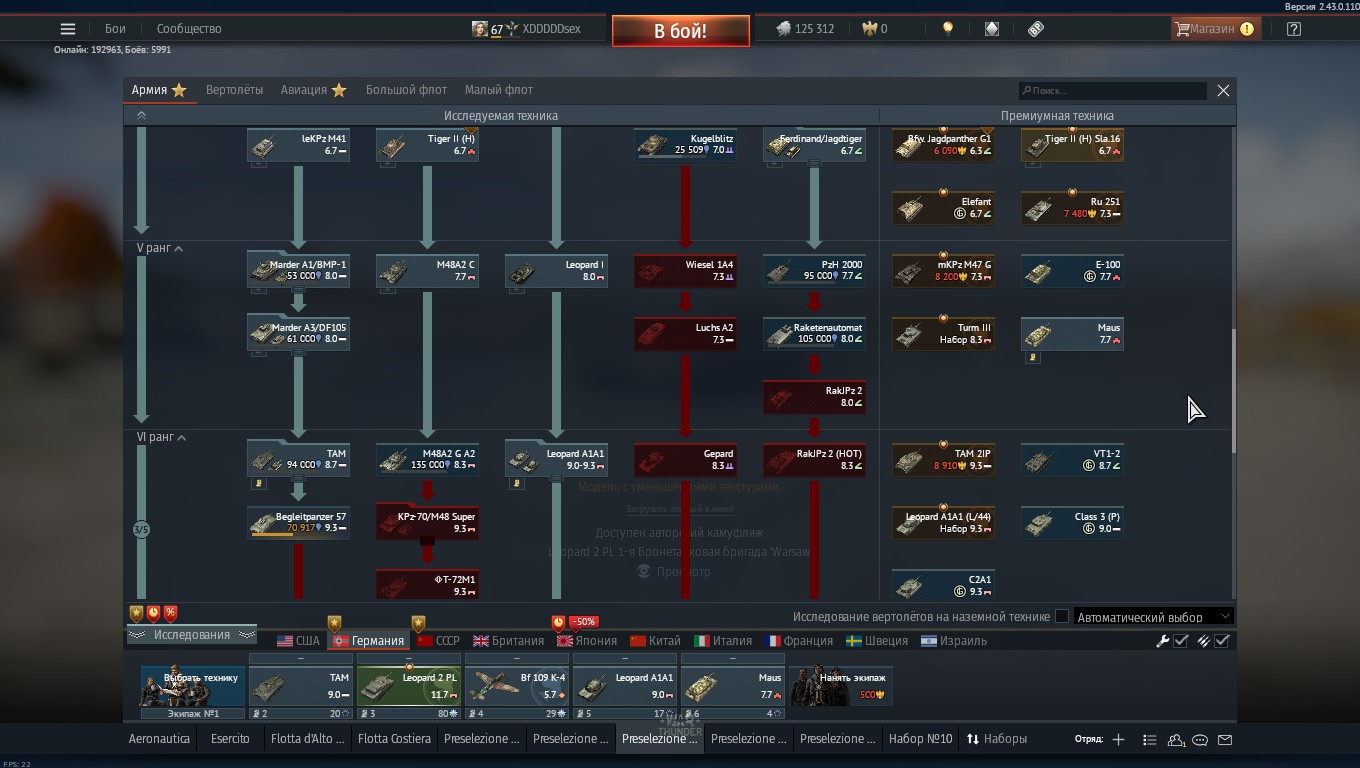Open the chat bubble icon

click(x=1200, y=739)
